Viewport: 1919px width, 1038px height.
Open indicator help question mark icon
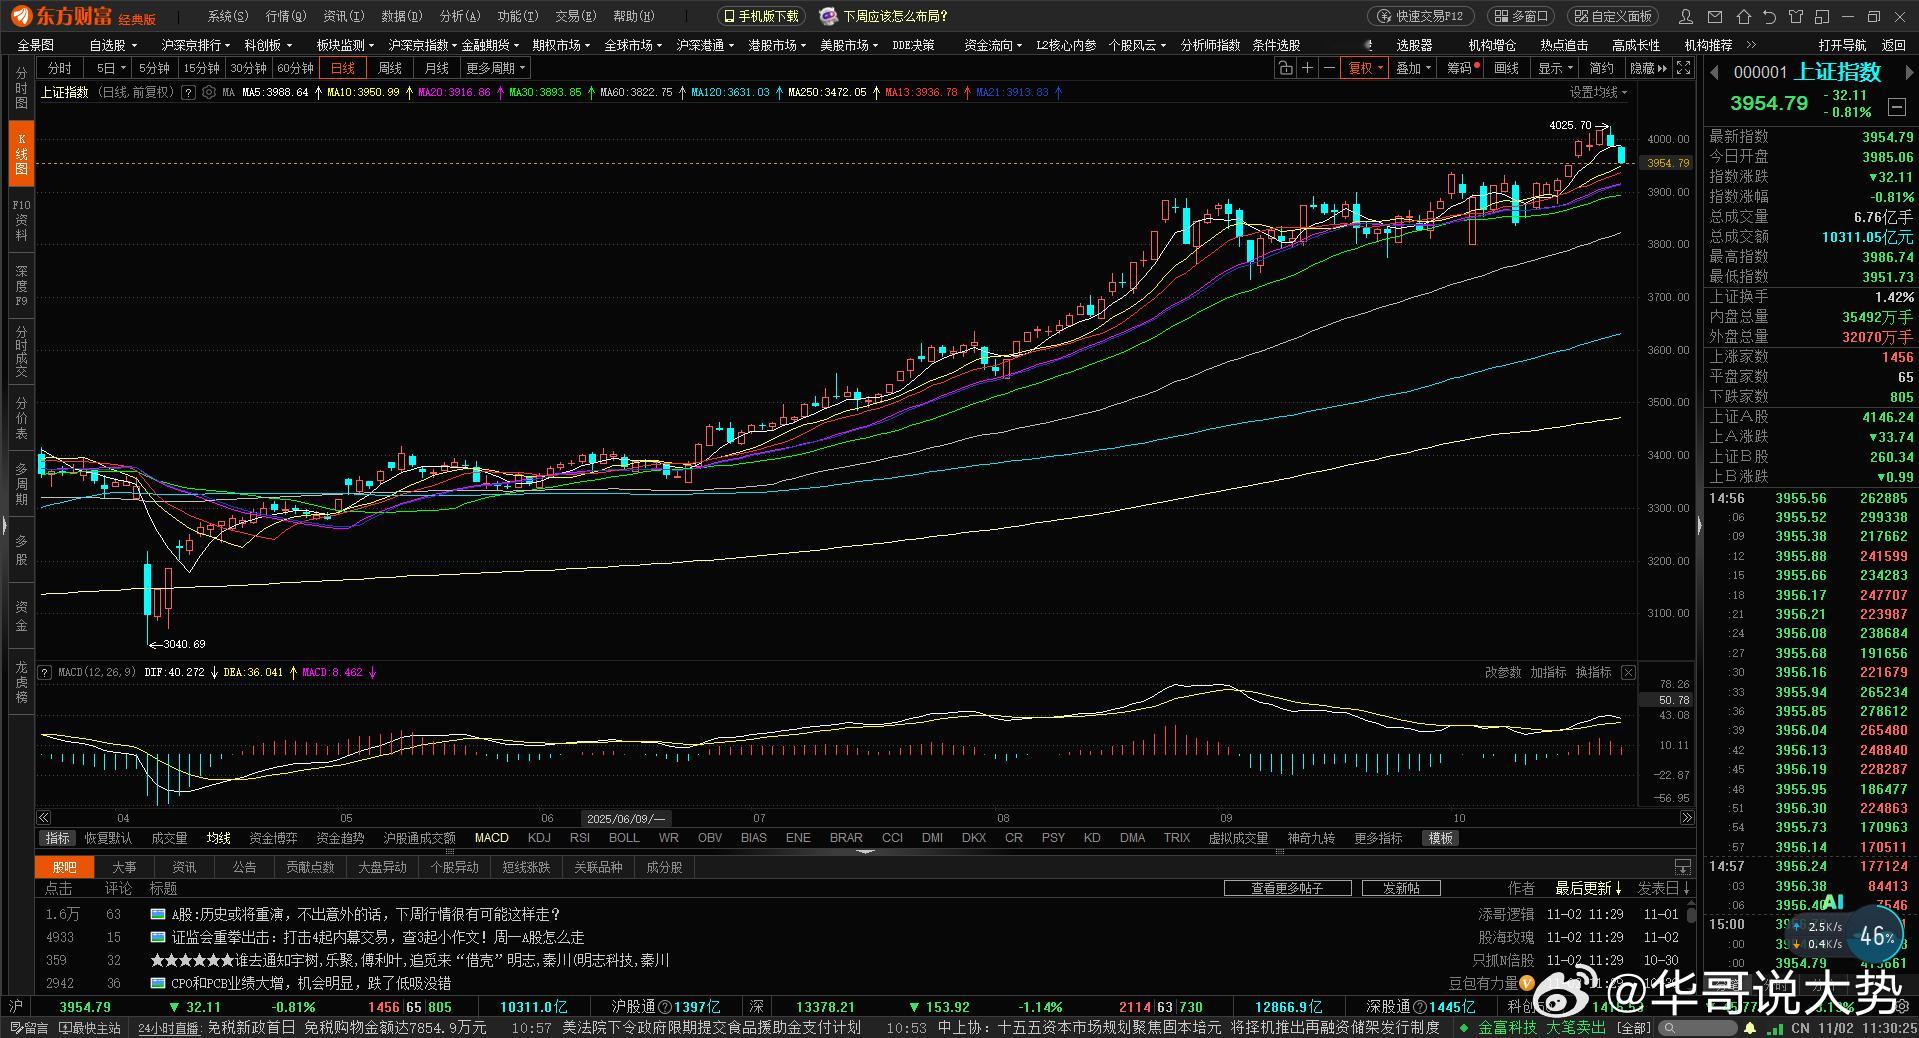pos(189,92)
